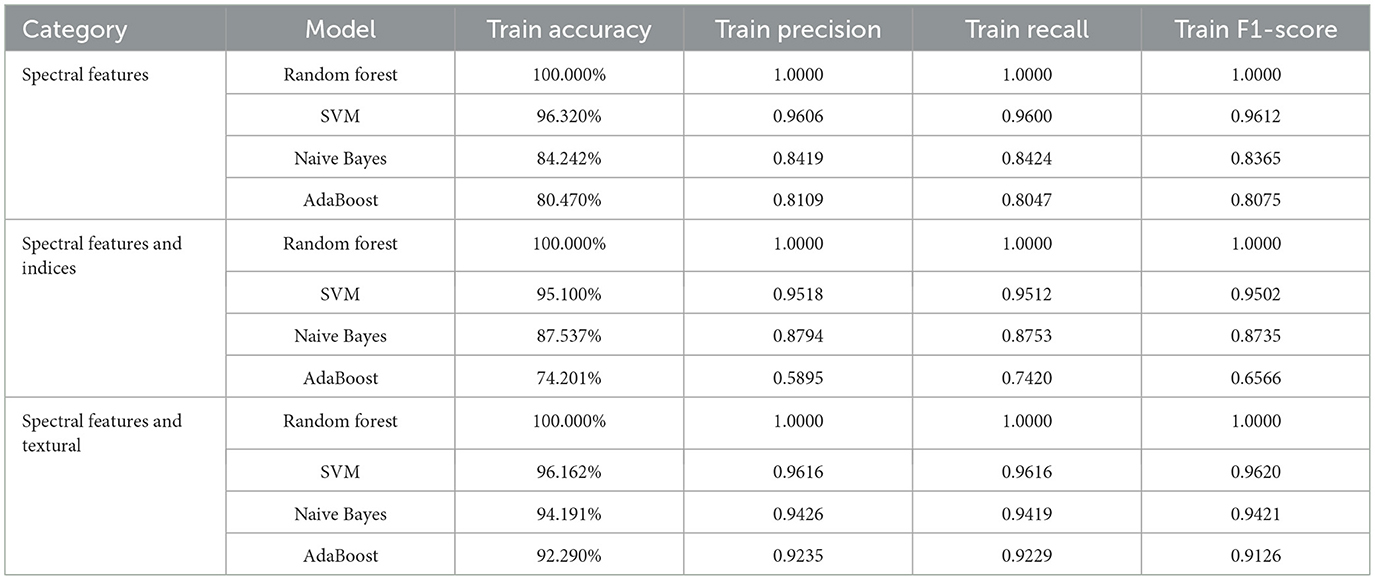Screen dimensions: 1375x580
Task: Select the 95.100% accuracy cell
Action: click(569, 294)
